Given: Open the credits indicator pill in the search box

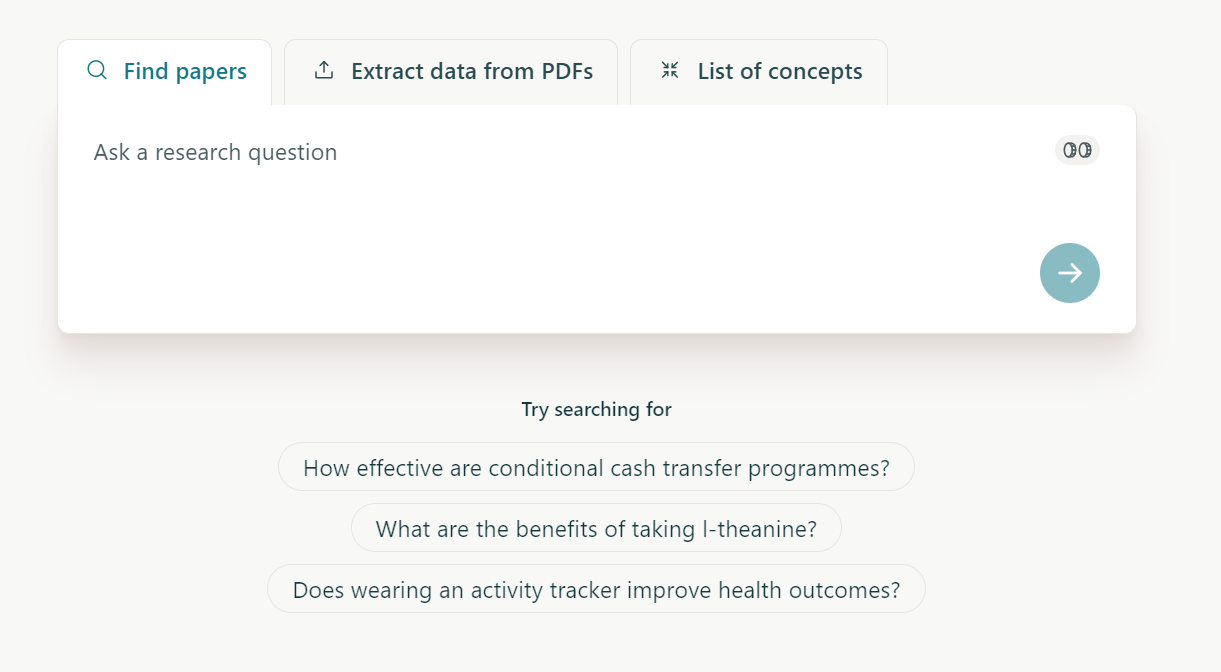Looking at the screenshot, I should click(1077, 150).
